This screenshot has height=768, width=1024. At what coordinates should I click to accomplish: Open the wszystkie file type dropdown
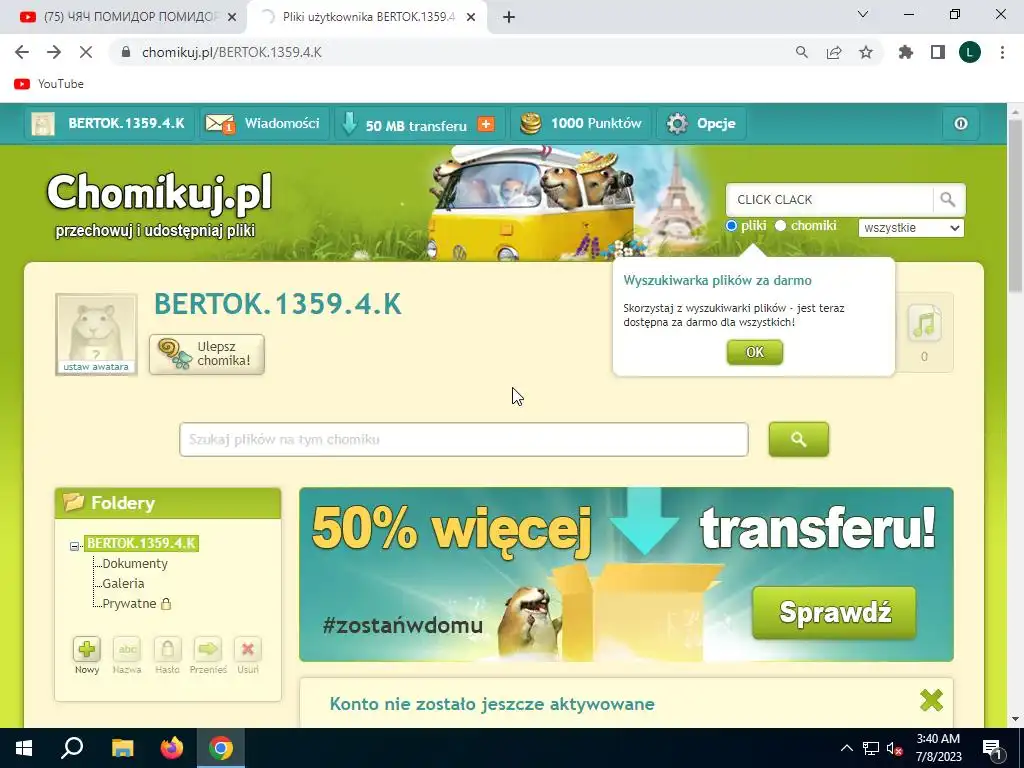[911, 228]
